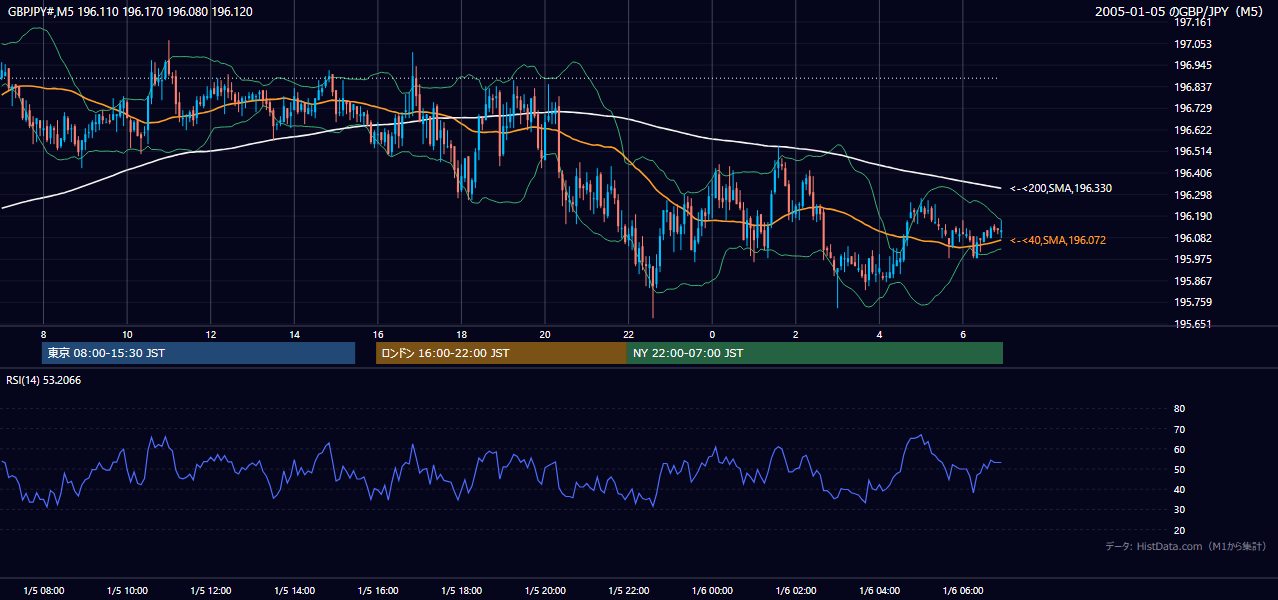Click RSI scale value 20

click(x=1179, y=531)
